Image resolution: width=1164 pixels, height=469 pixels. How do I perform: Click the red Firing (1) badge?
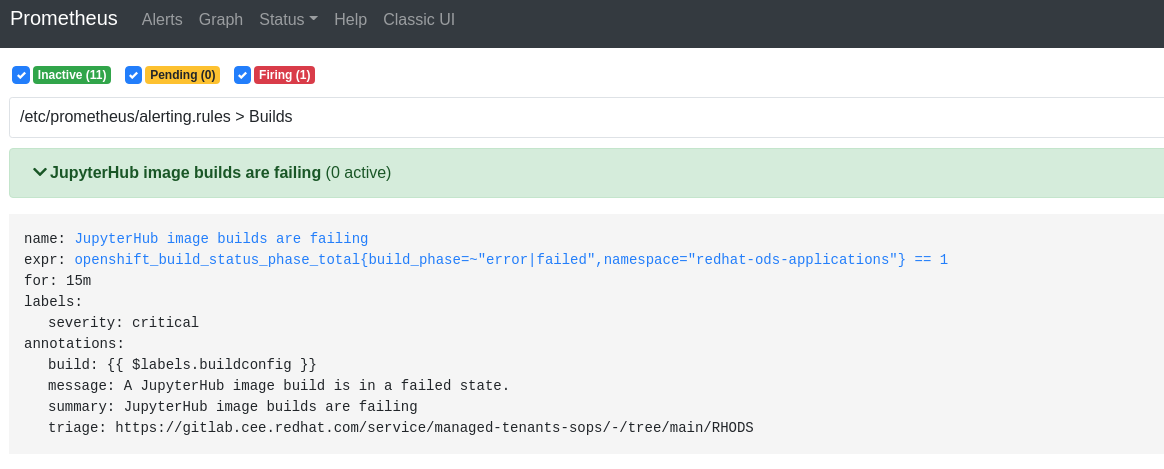tap(284, 75)
